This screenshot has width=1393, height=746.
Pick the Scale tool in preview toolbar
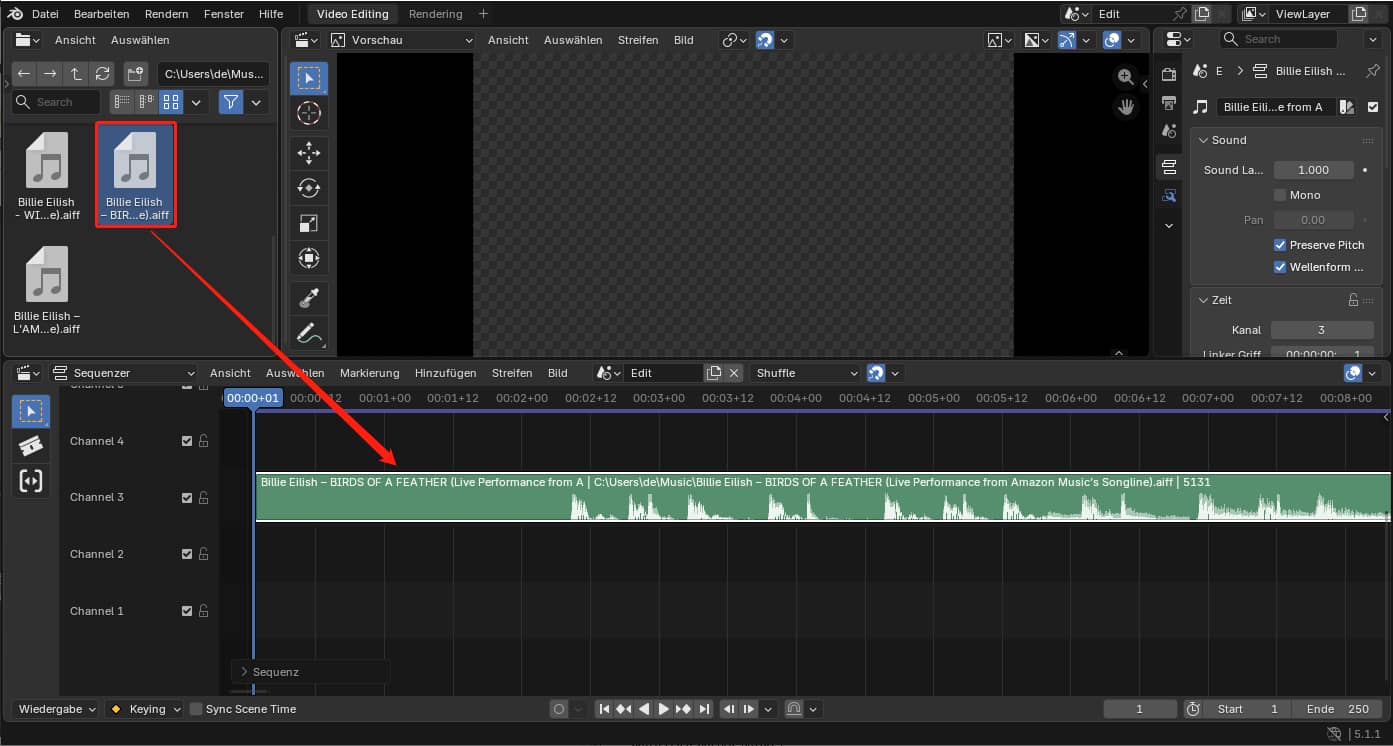pos(308,223)
